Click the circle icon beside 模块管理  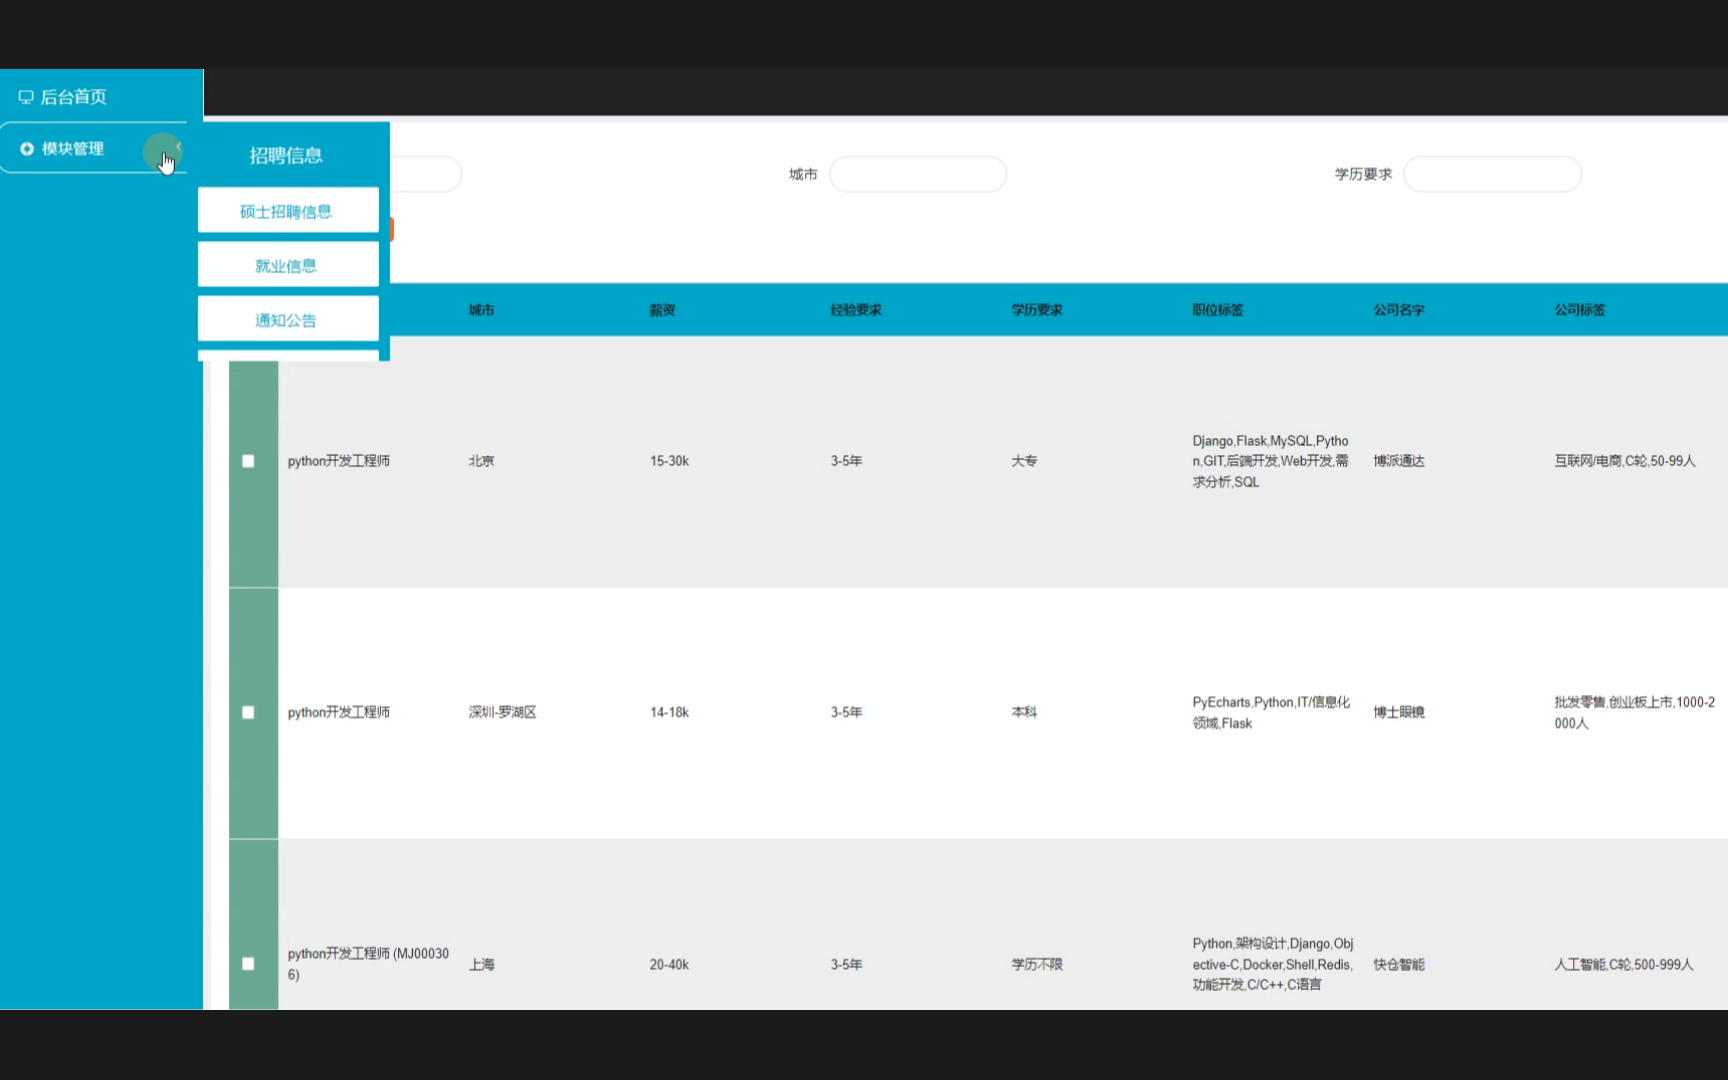click(27, 149)
